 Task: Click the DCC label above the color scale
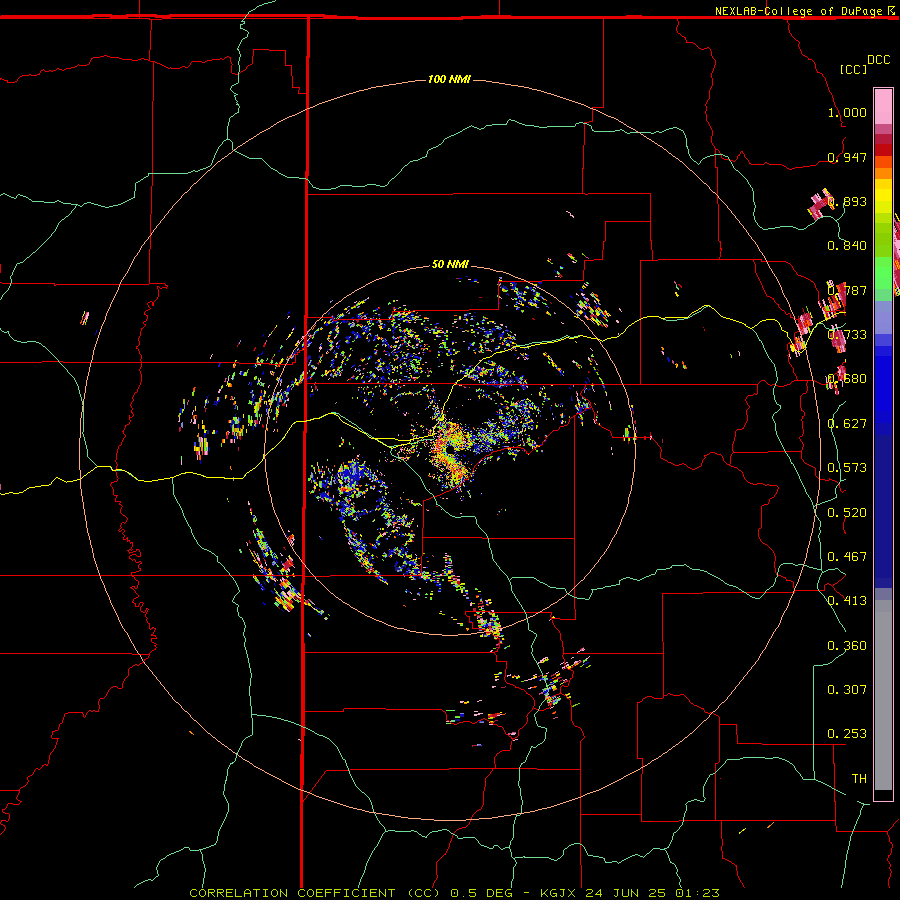879,60
